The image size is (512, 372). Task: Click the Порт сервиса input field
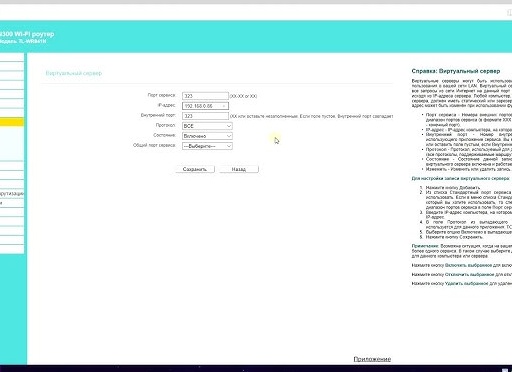tap(205, 96)
